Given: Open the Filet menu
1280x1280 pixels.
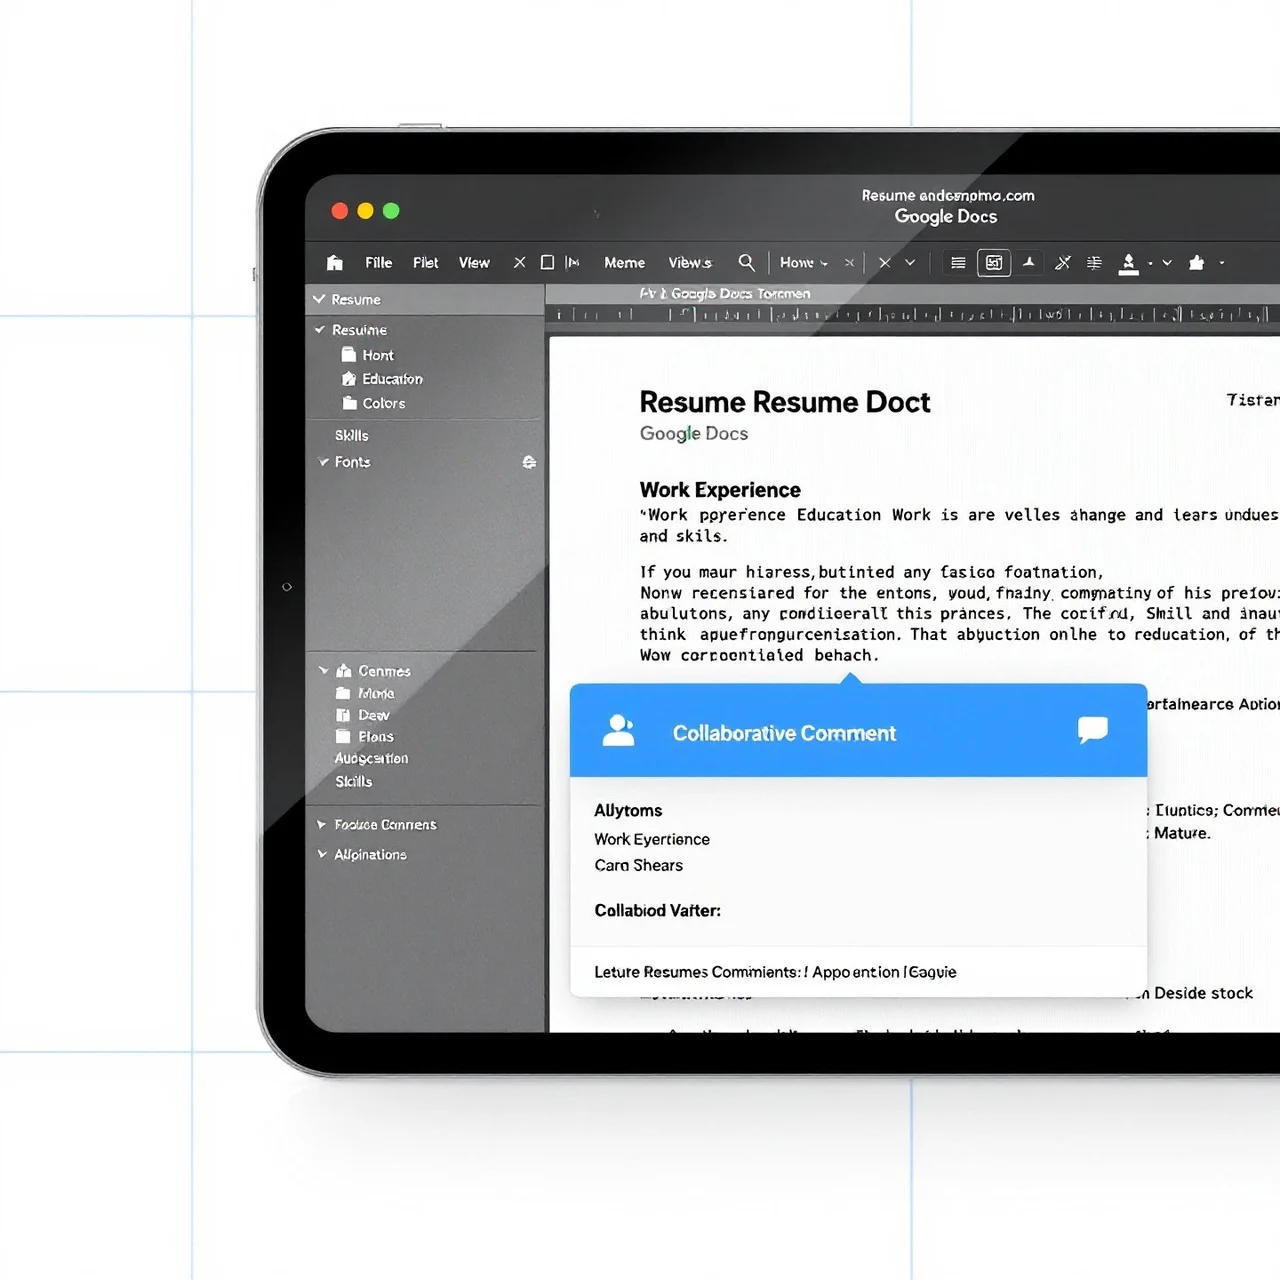Looking at the screenshot, I should click(425, 262).
